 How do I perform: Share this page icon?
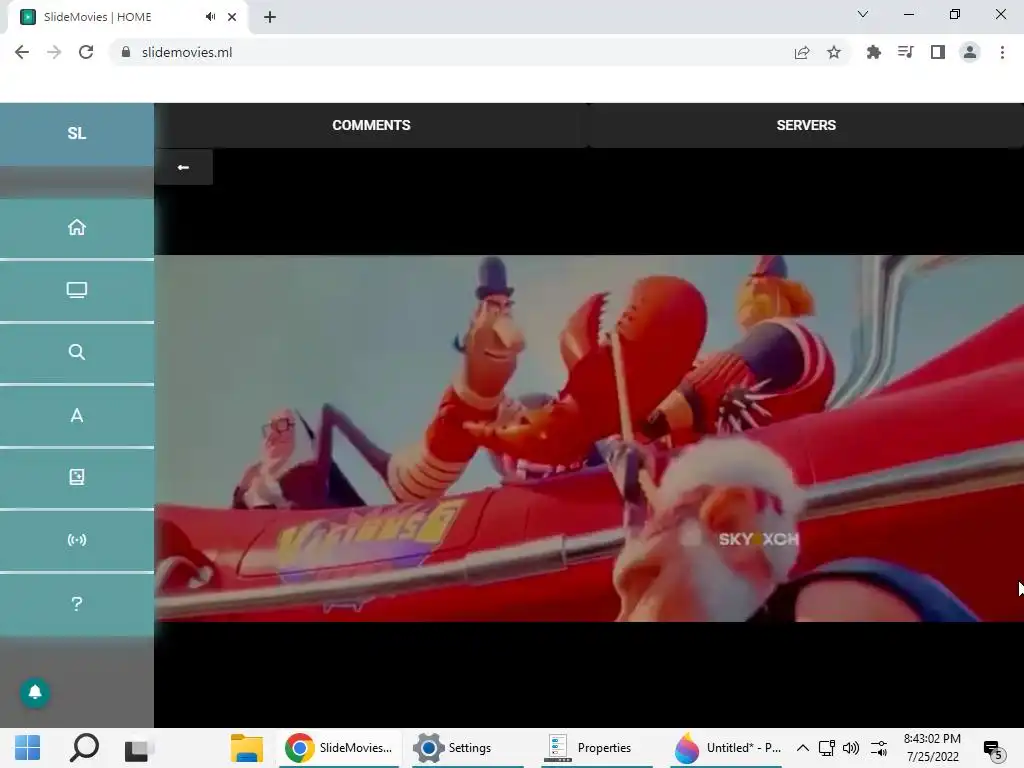coord(802,52)
